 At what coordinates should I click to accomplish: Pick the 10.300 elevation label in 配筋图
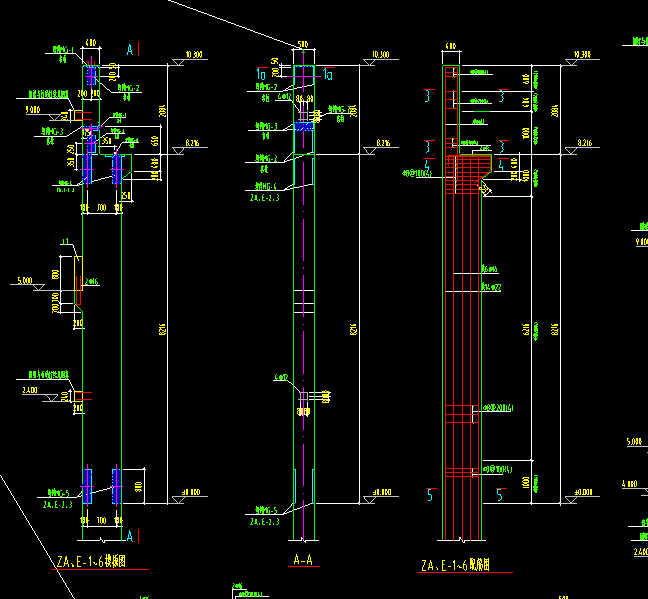pos(582,55)
